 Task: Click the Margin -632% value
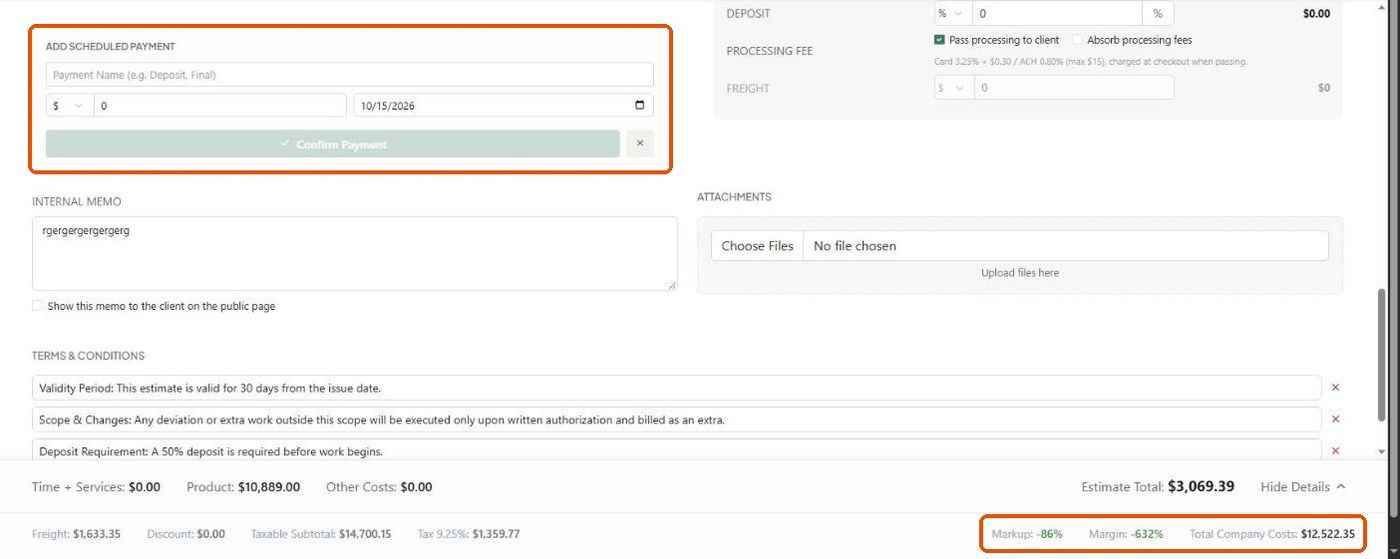(1147, 534)
